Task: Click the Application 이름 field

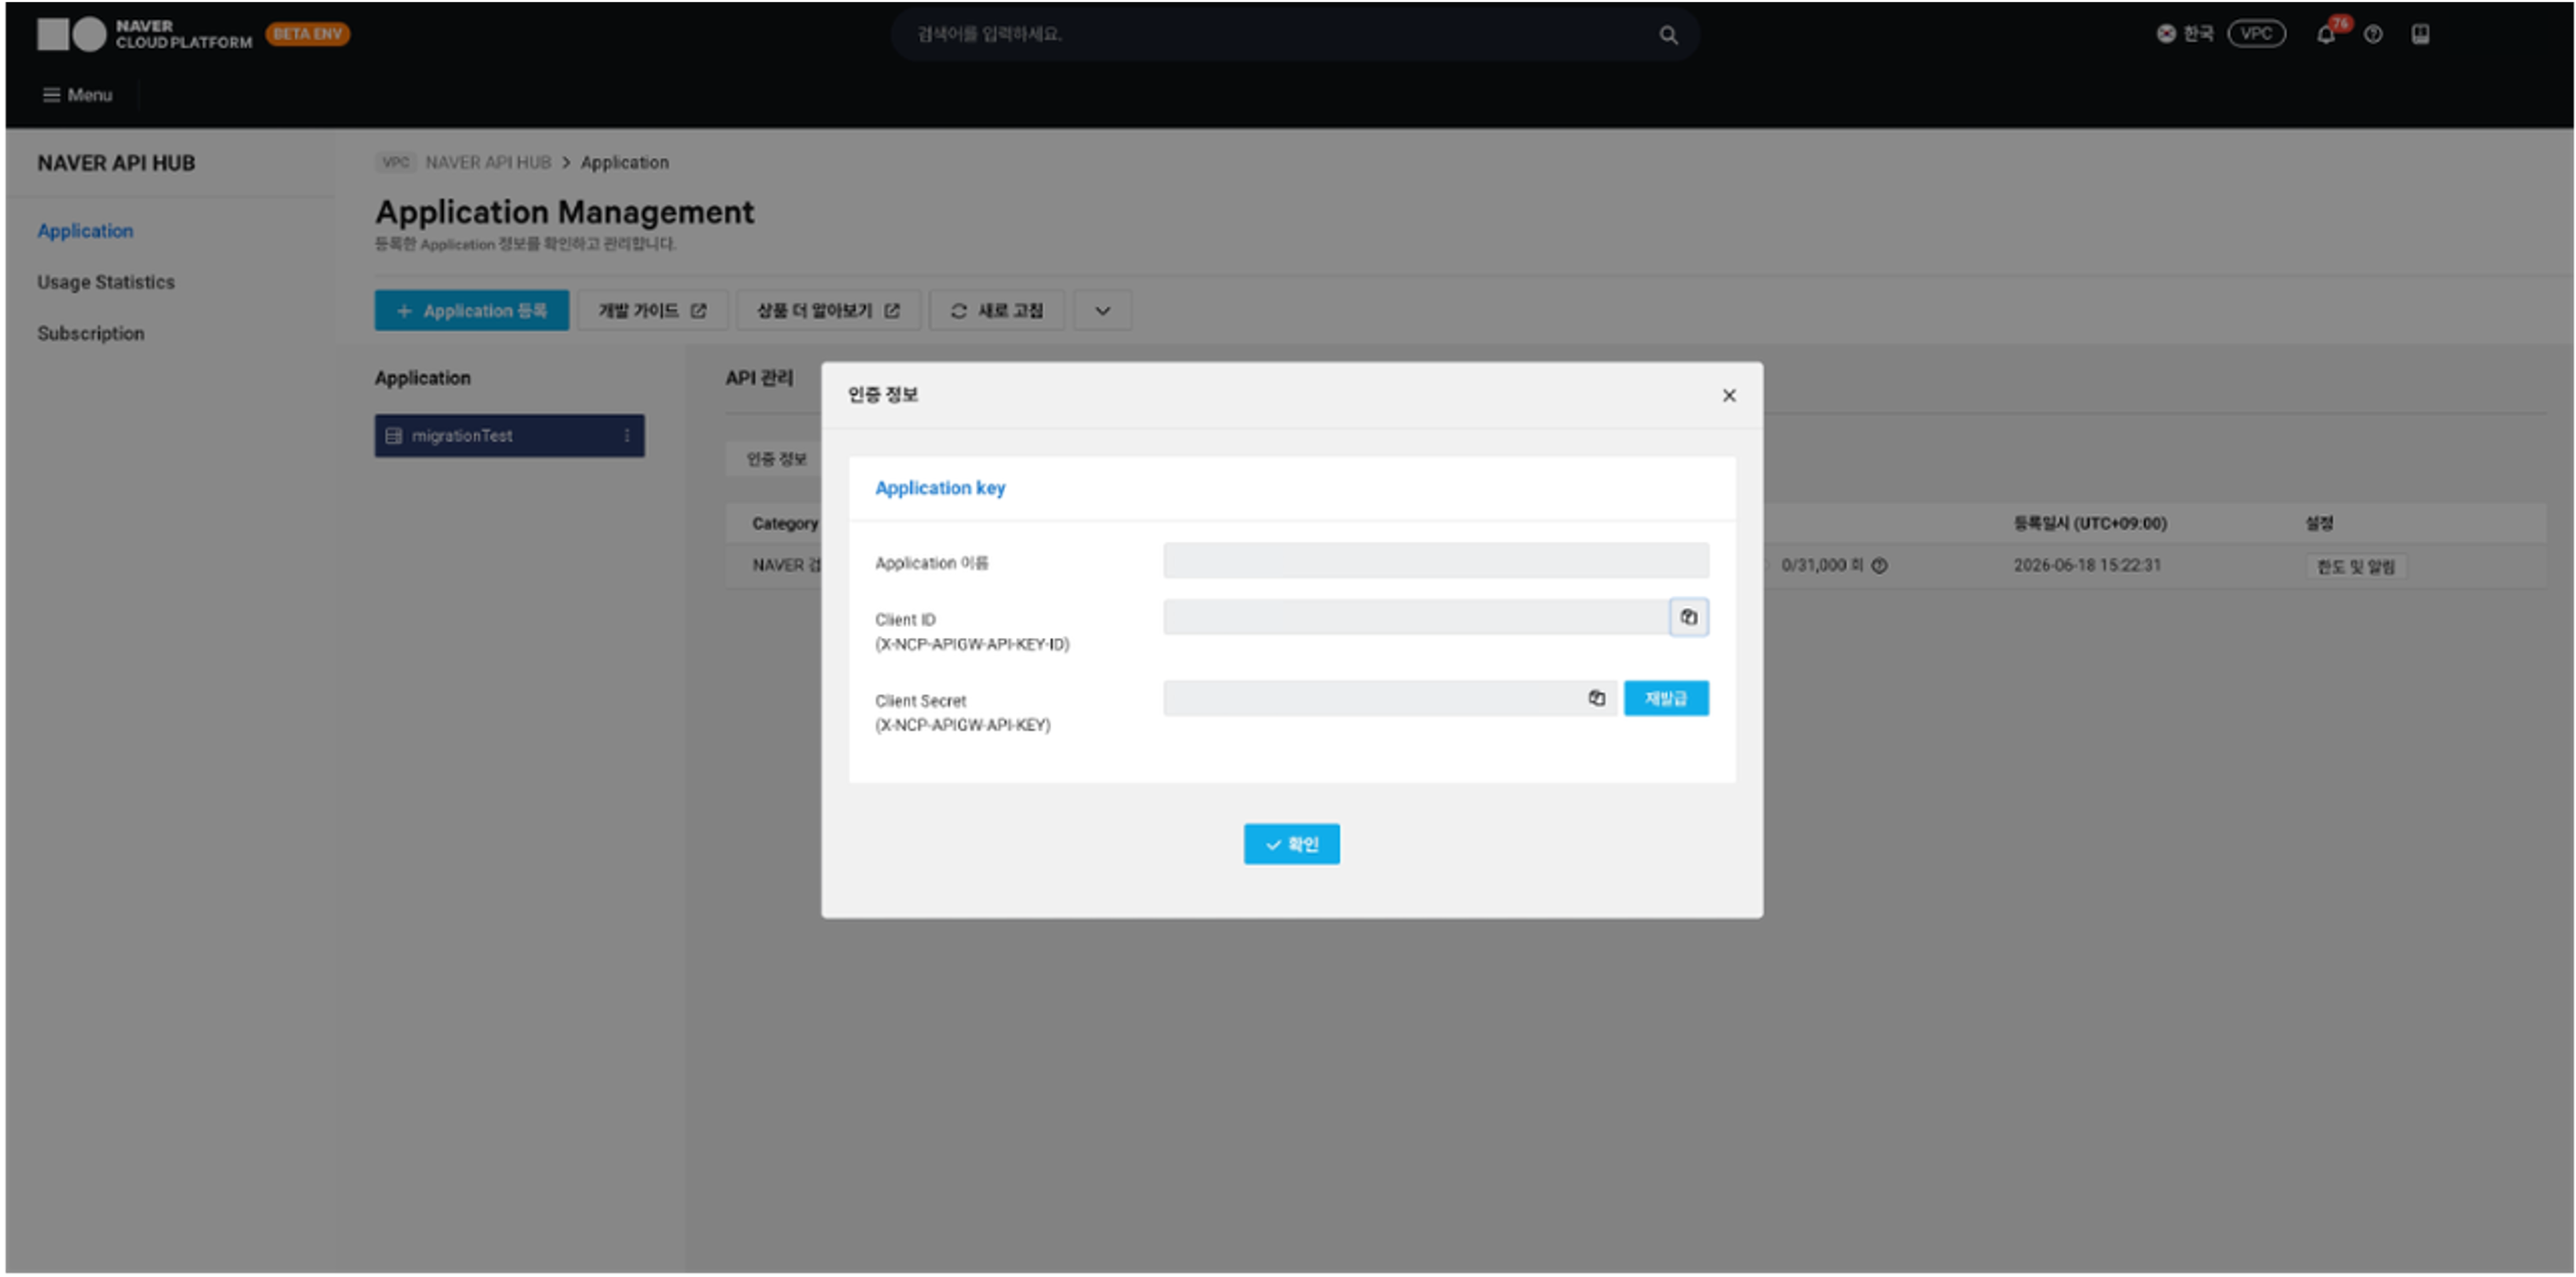Action: pos(1436,561)
